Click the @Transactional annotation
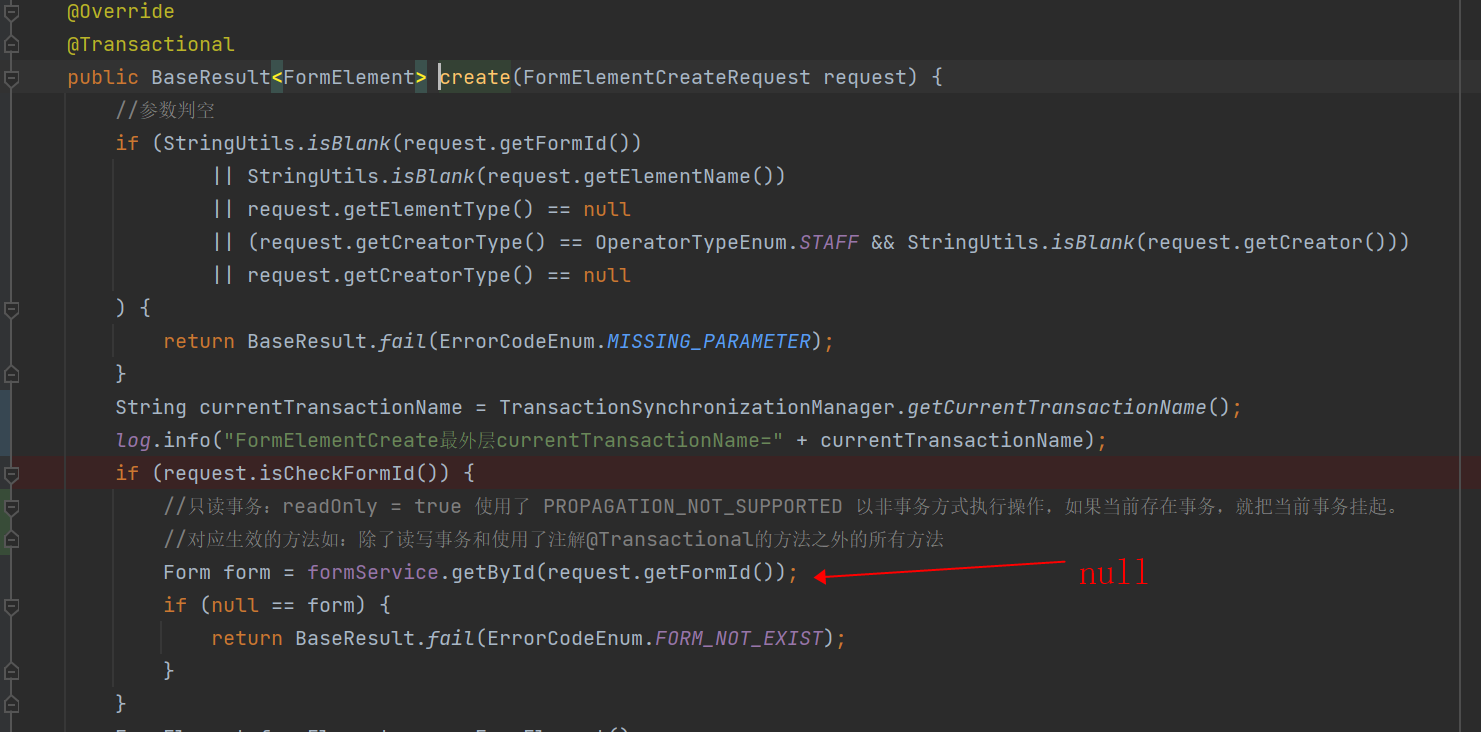Viewport: 1481px width, 732px height. [151, 44]
